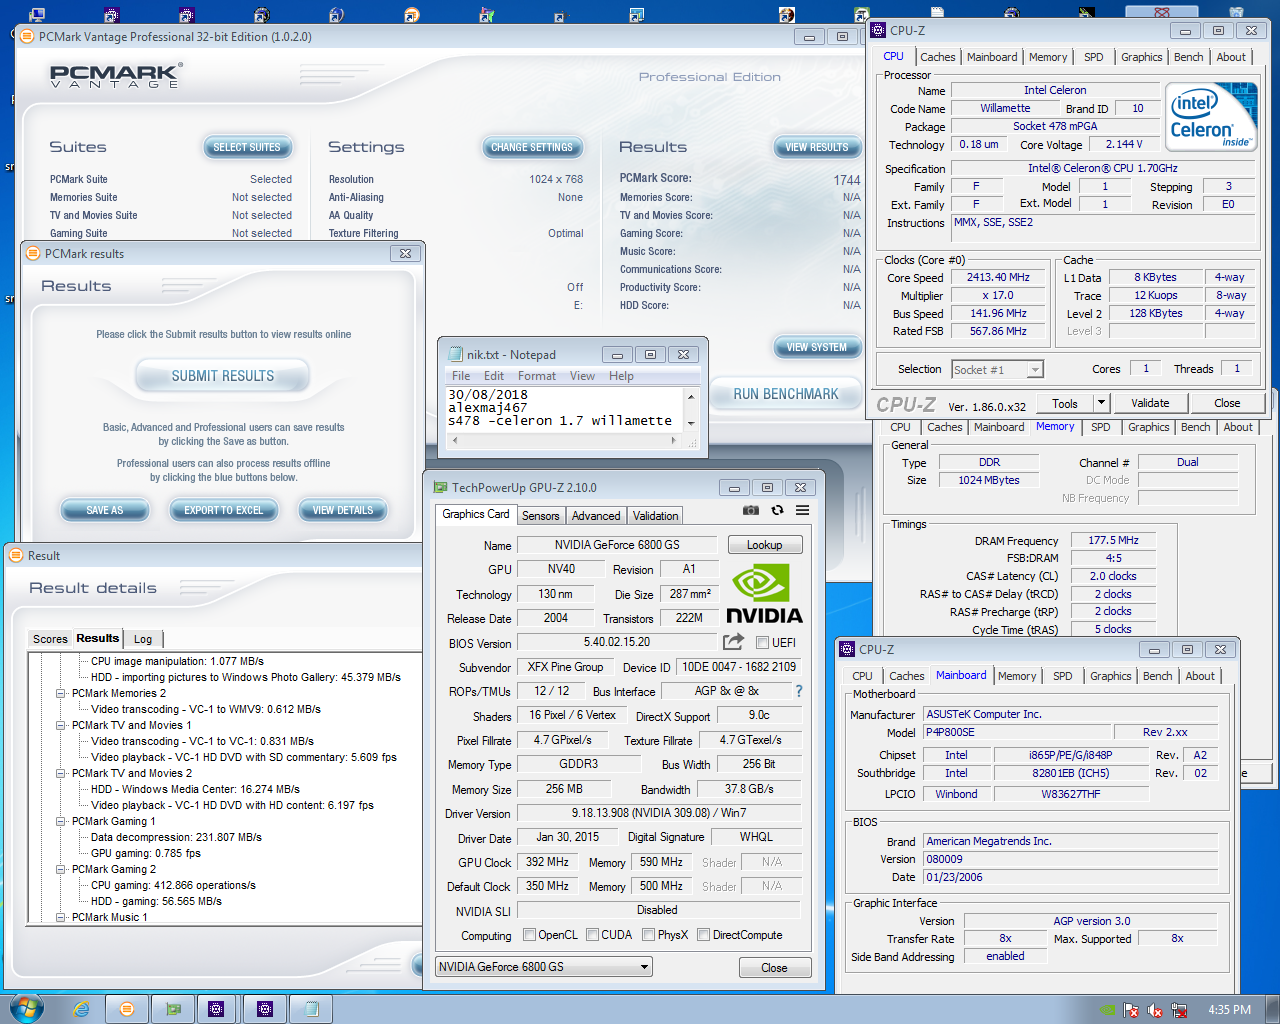The image size is (1280, 1024).
Task: Select the first CPU-Z taskbar button
Action: 216,1009
